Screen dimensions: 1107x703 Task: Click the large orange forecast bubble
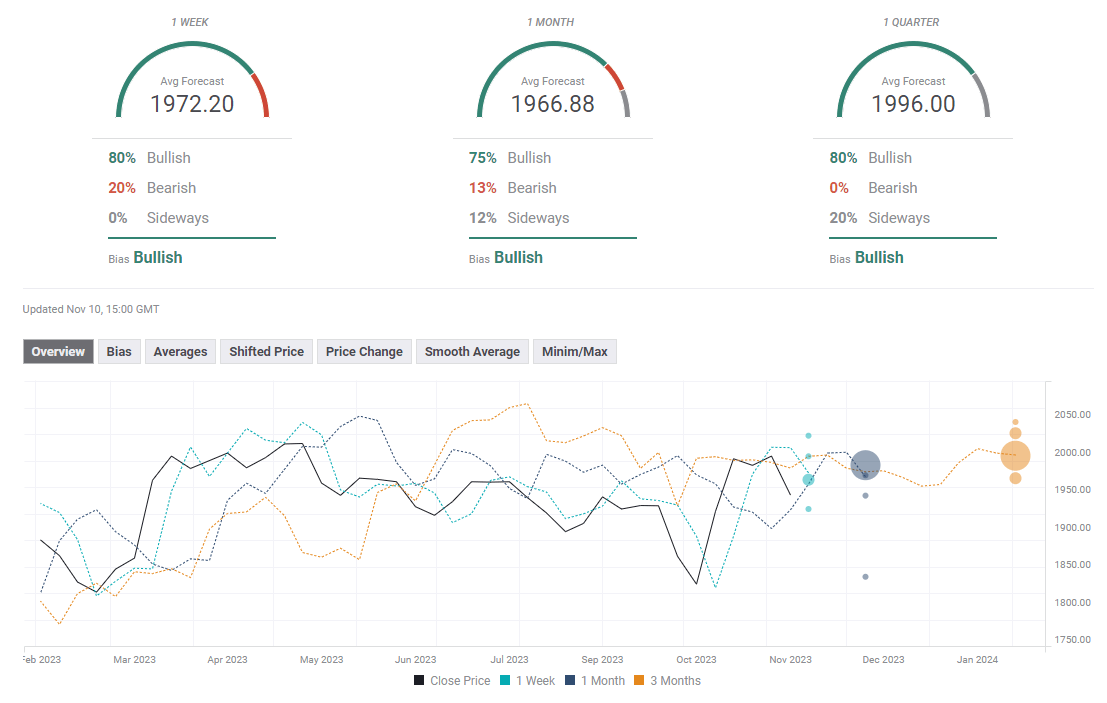[1015, 456]
